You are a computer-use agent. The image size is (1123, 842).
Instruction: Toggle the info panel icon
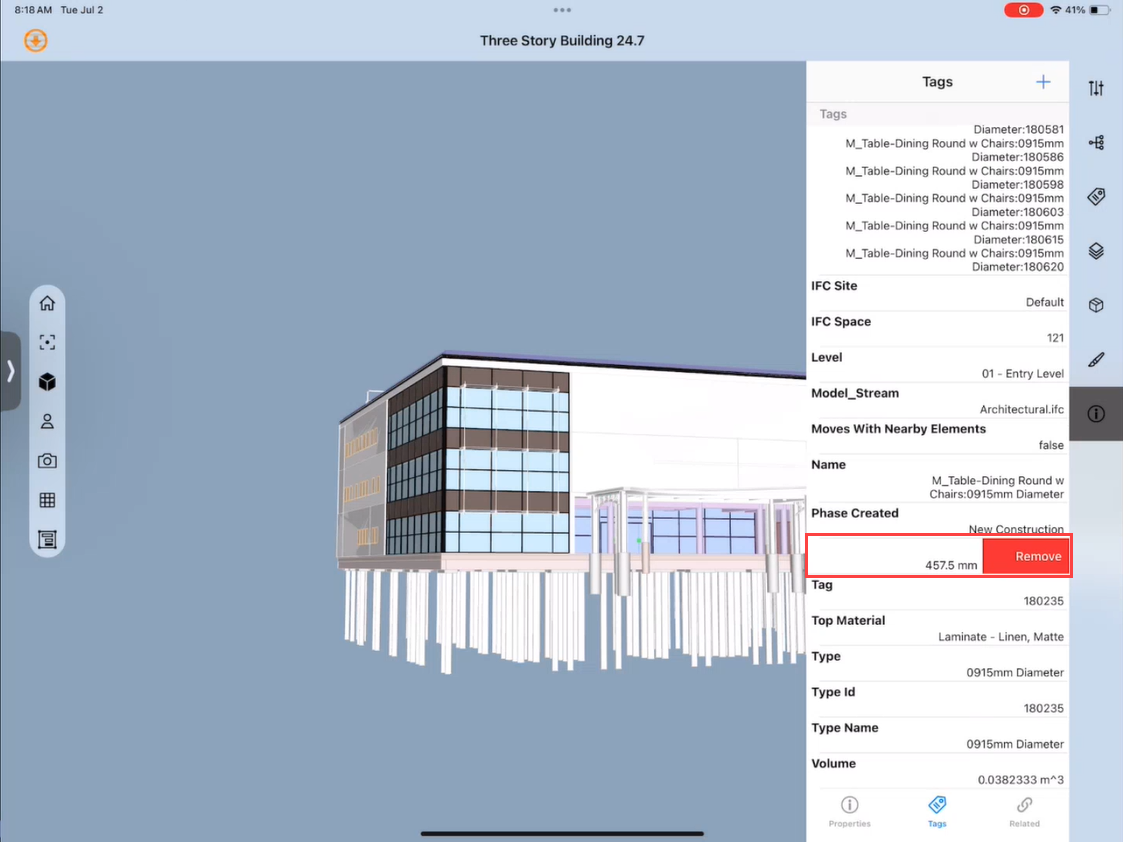click(x=1096, y=414)
